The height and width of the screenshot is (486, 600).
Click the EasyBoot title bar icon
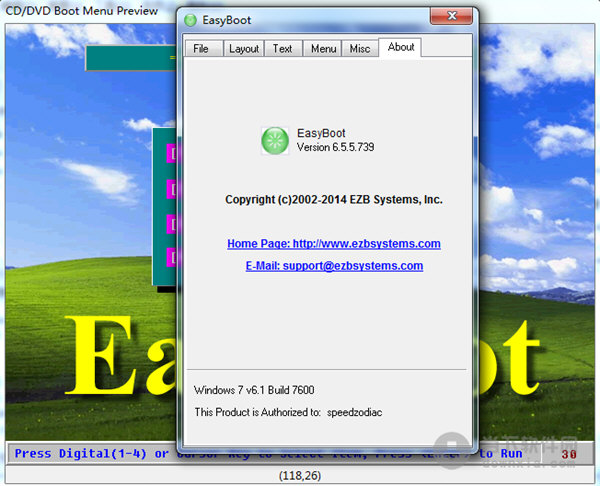190,19
